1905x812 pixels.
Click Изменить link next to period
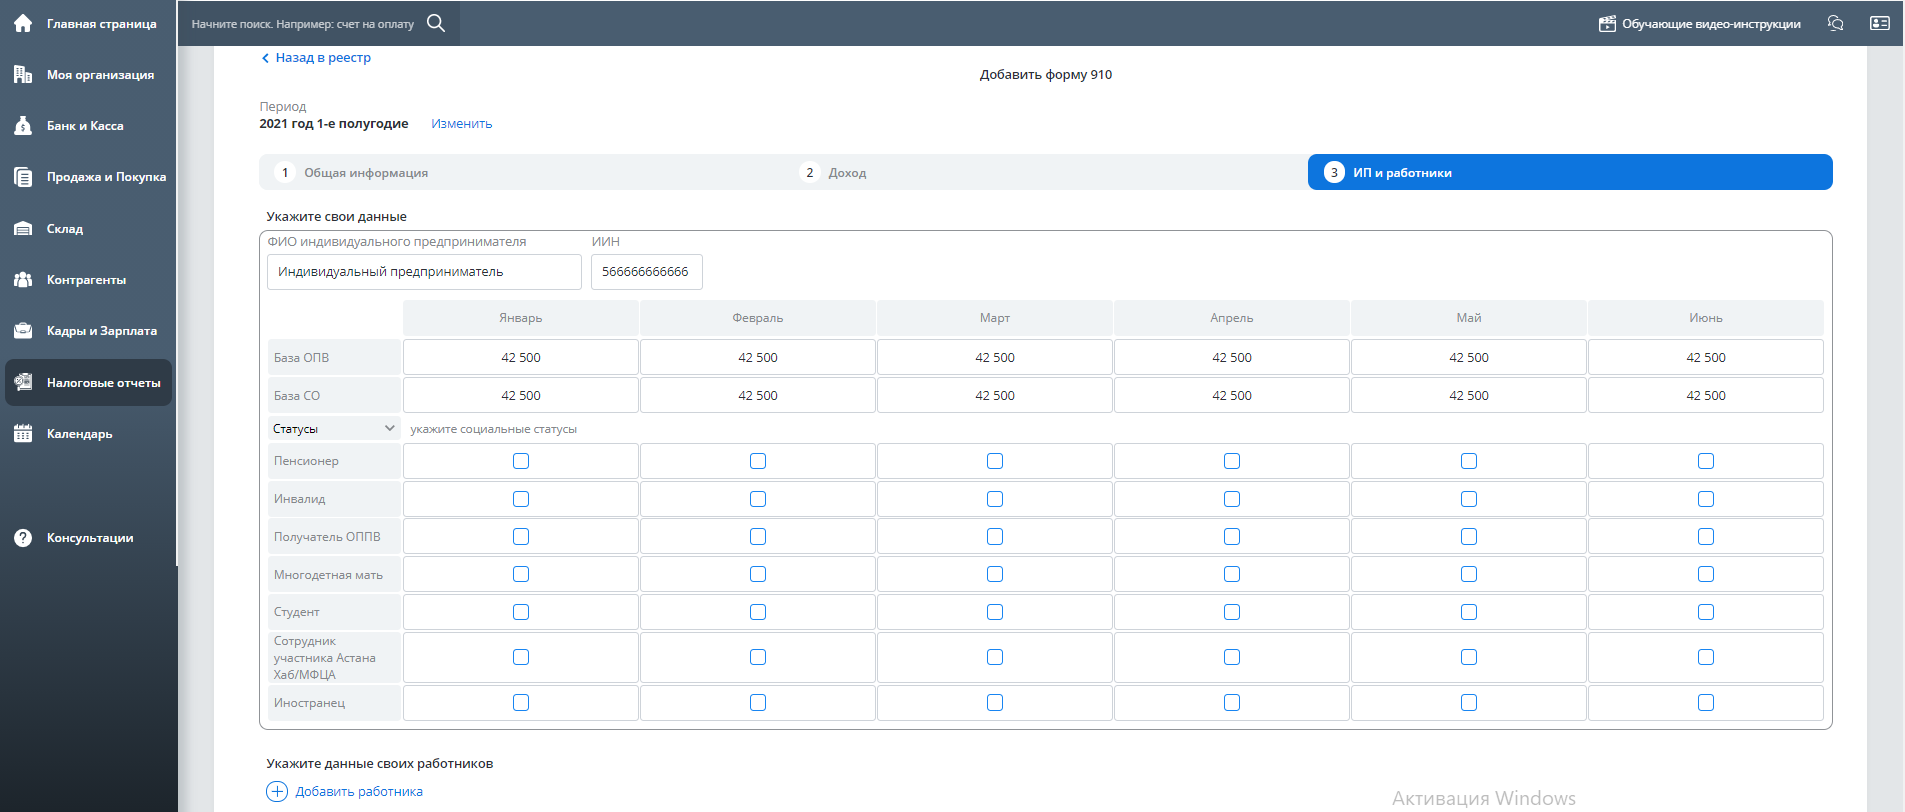coord(461,124)
